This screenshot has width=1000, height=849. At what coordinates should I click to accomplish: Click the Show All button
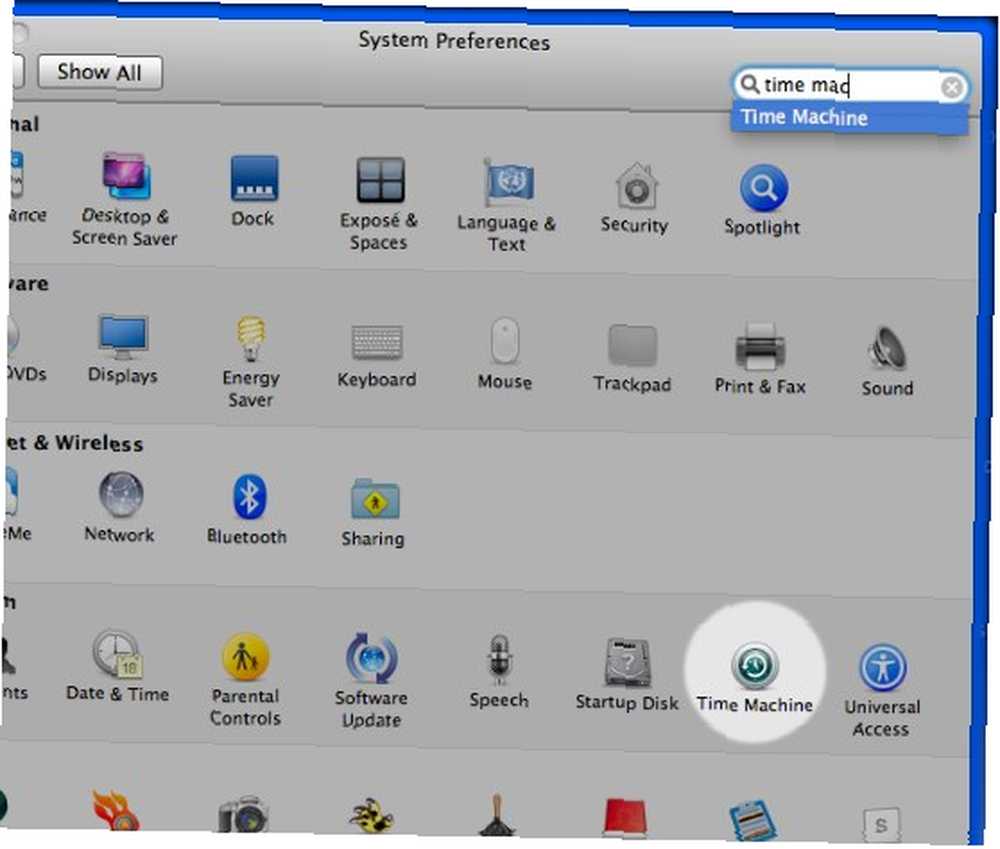pyautogui.click(x=100, y=72)
